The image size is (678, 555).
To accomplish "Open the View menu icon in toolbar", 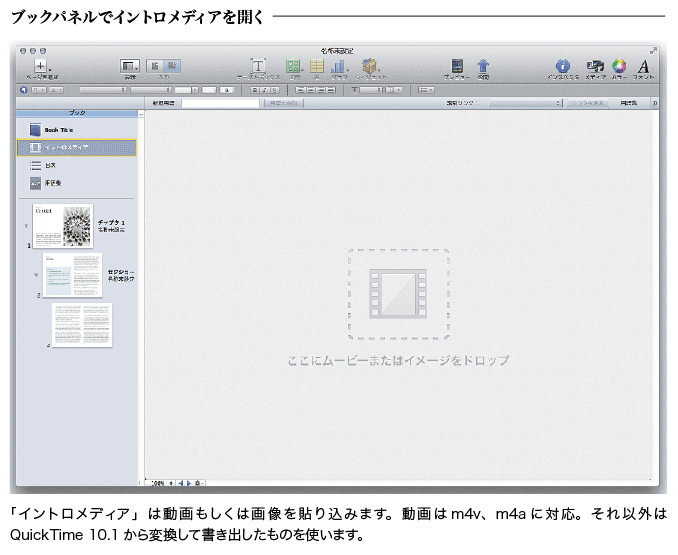I will coord(130,66).
